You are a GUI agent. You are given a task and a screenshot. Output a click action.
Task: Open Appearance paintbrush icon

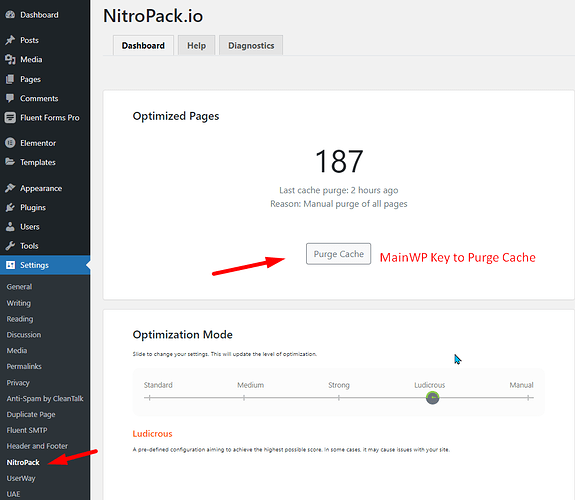pos(10,188)
